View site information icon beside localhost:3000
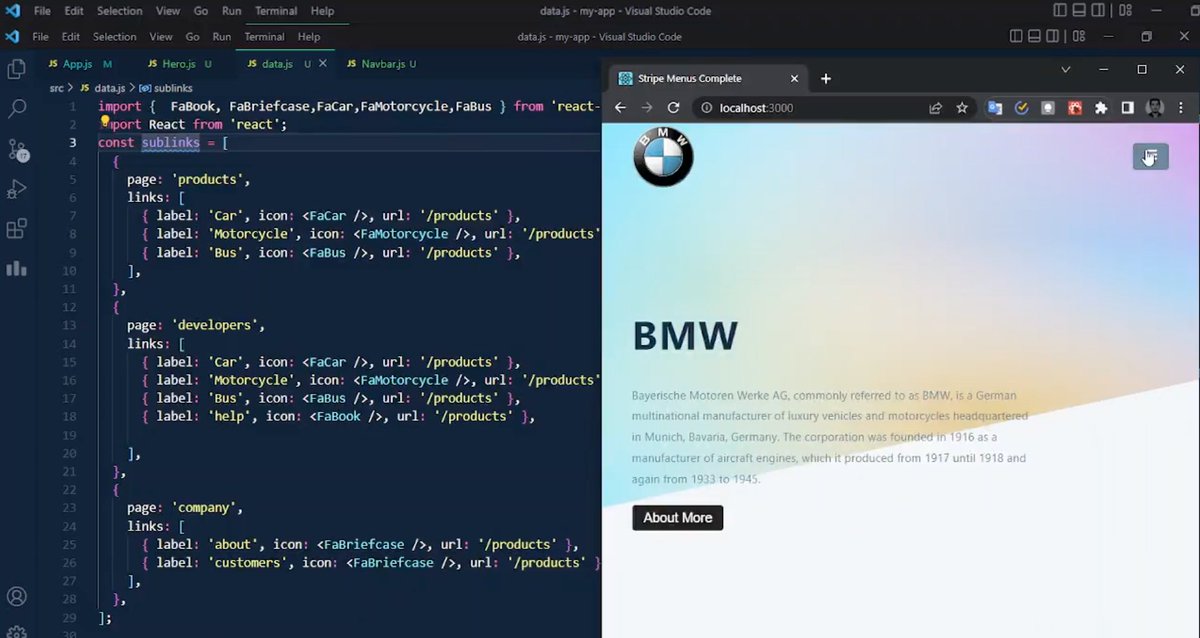Viewport: 1200px width, 638px height. click(708, 108)
